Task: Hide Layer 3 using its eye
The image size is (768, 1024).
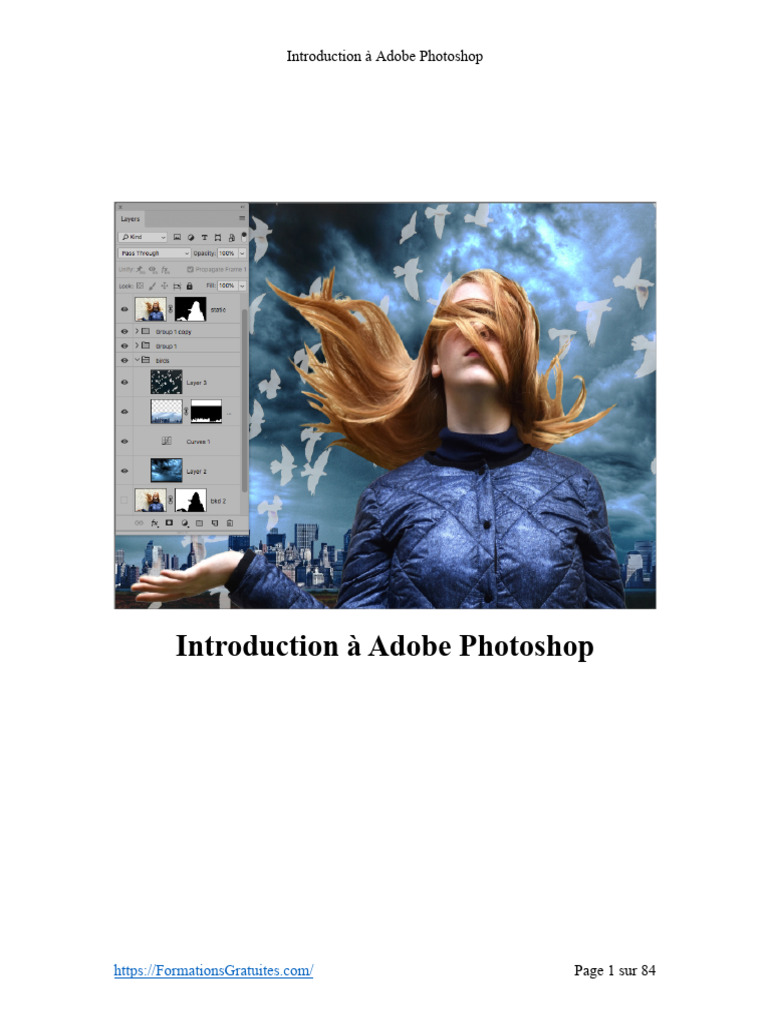Action: pos(124,383)
